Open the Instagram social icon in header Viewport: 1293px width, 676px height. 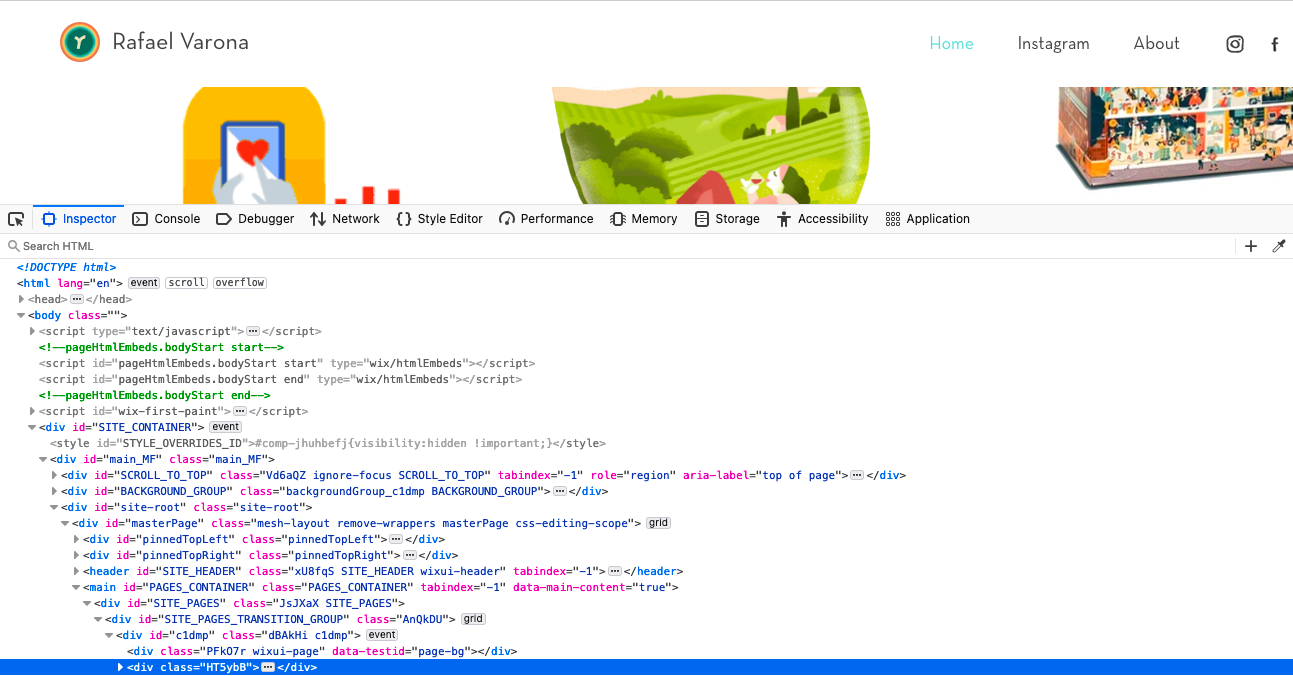tap(1235, 44)
